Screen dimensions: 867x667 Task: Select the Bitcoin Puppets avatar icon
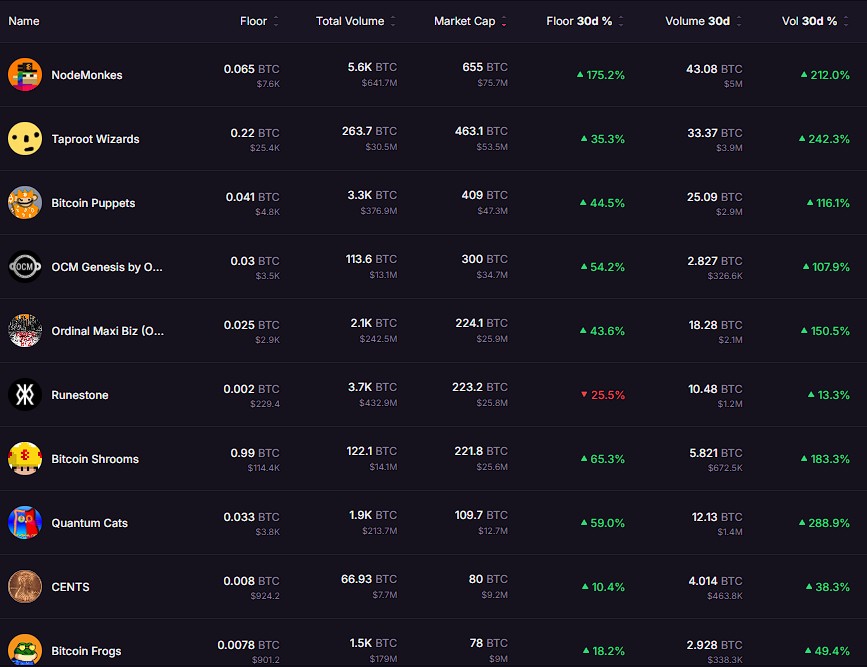pyautogui.click(x=25, y=202)
